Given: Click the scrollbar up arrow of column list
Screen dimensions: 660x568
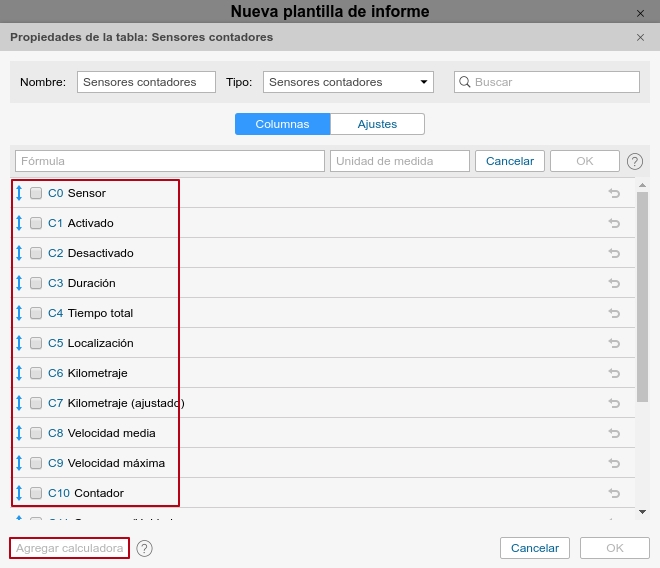Looking at the screenshot, I should (642, 184).
